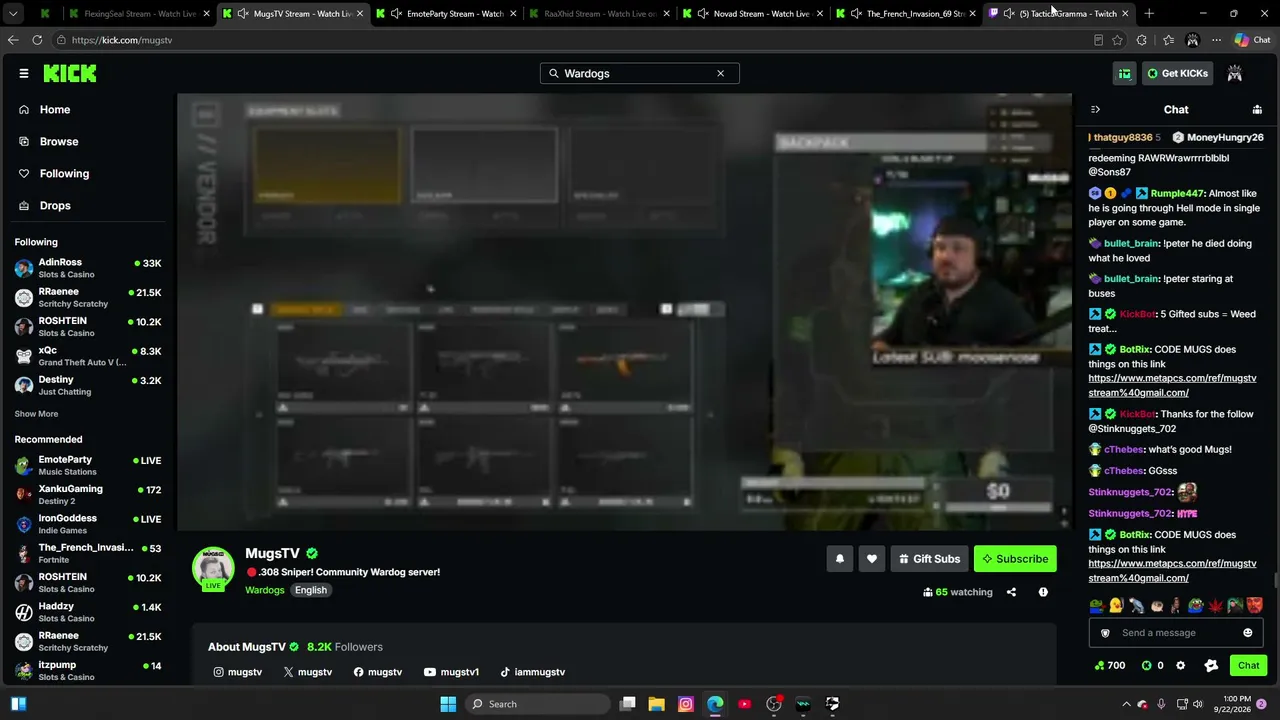Open volume control in system tray
The height and width of the screenshot is (720, 1280).
pyautogui.click(x=1199, y=704)
